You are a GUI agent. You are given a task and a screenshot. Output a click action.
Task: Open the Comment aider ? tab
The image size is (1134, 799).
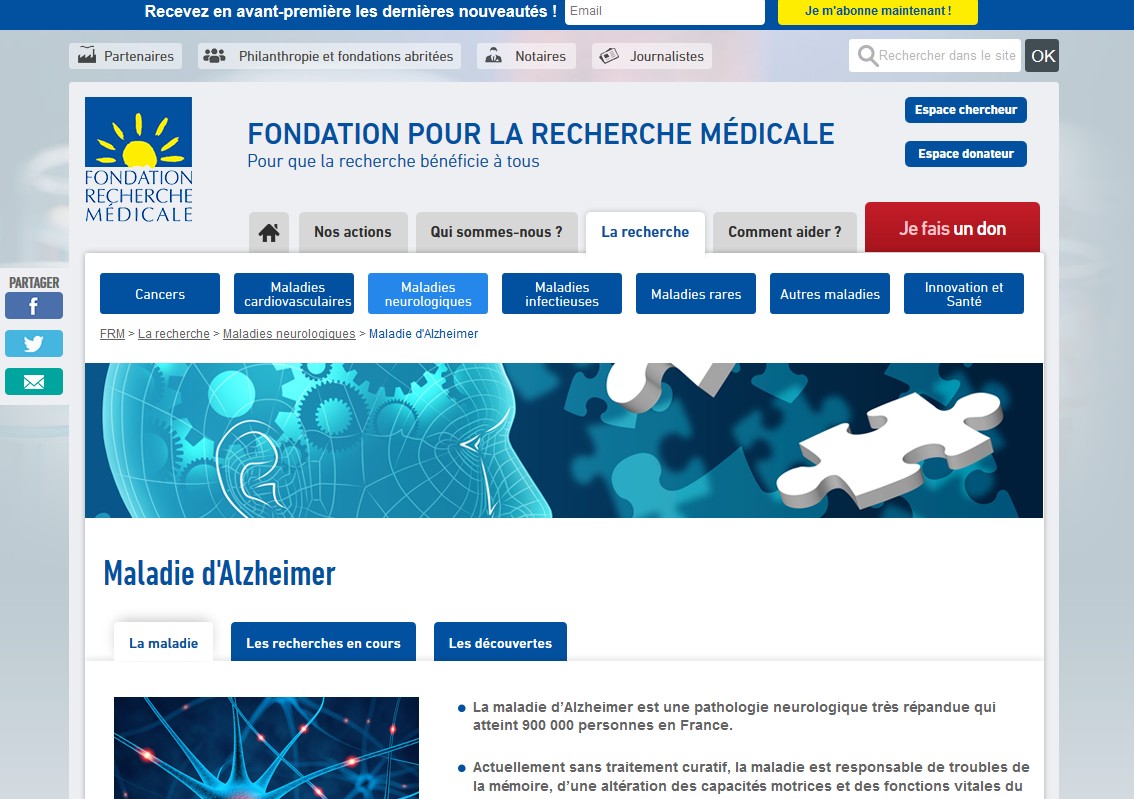pos(785,232)
